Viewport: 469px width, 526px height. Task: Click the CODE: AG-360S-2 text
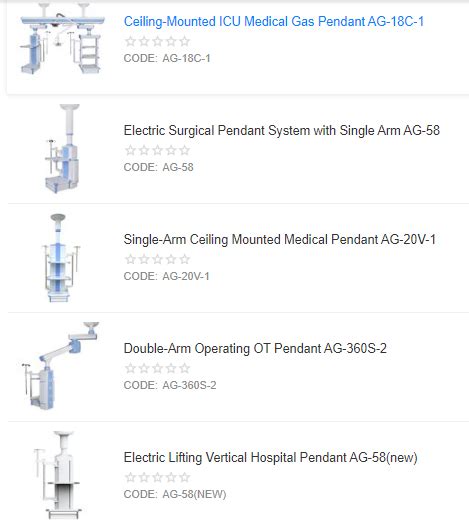170,385
